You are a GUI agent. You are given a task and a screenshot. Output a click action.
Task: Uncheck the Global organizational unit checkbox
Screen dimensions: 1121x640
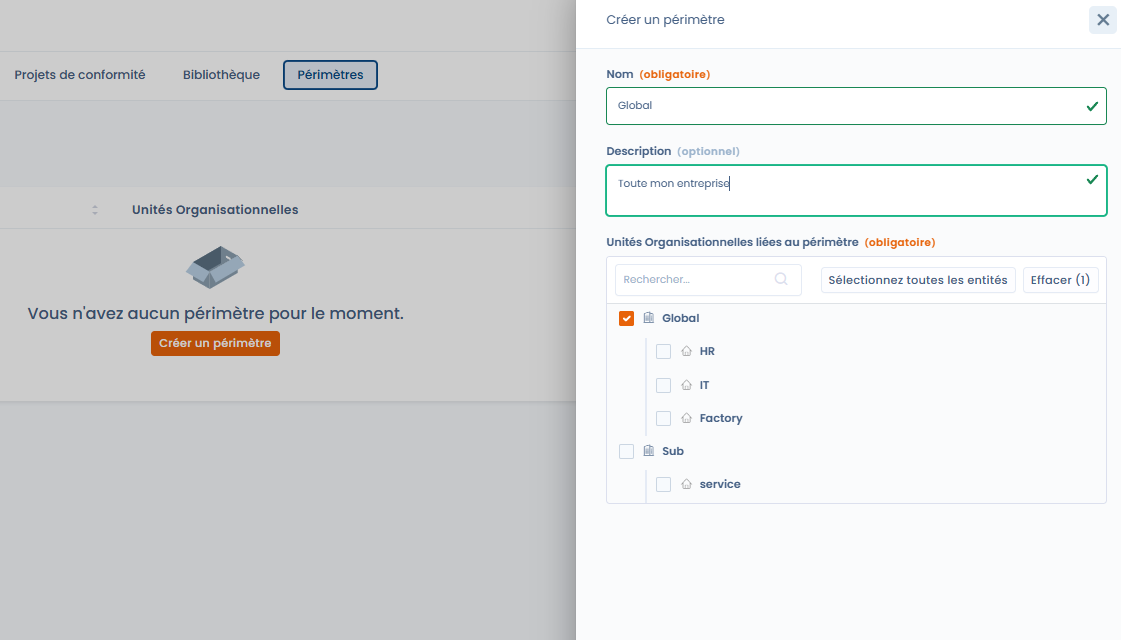tap(627, 318)
